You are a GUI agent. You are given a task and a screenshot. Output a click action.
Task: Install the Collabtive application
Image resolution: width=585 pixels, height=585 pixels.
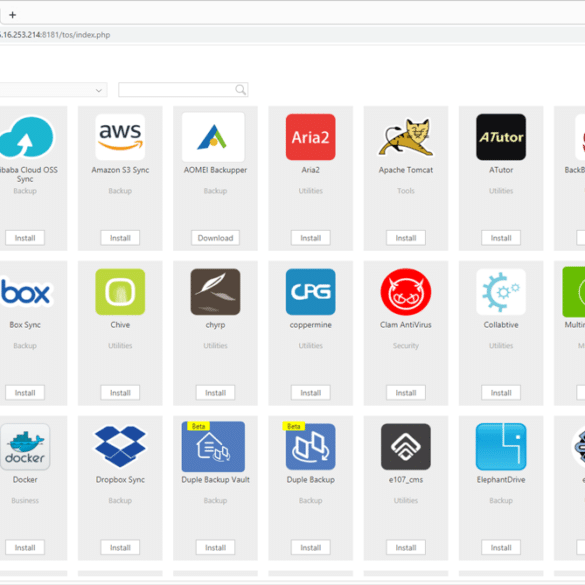[501, 393]
